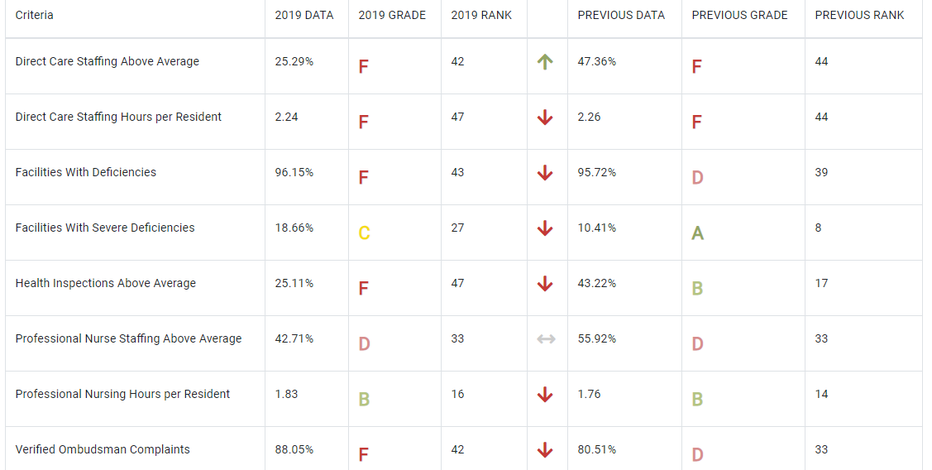Click gray sideways arrow in Professional Nurse Staffing row
The width and height of the screenshot is (932, 470).
[546, 339]
